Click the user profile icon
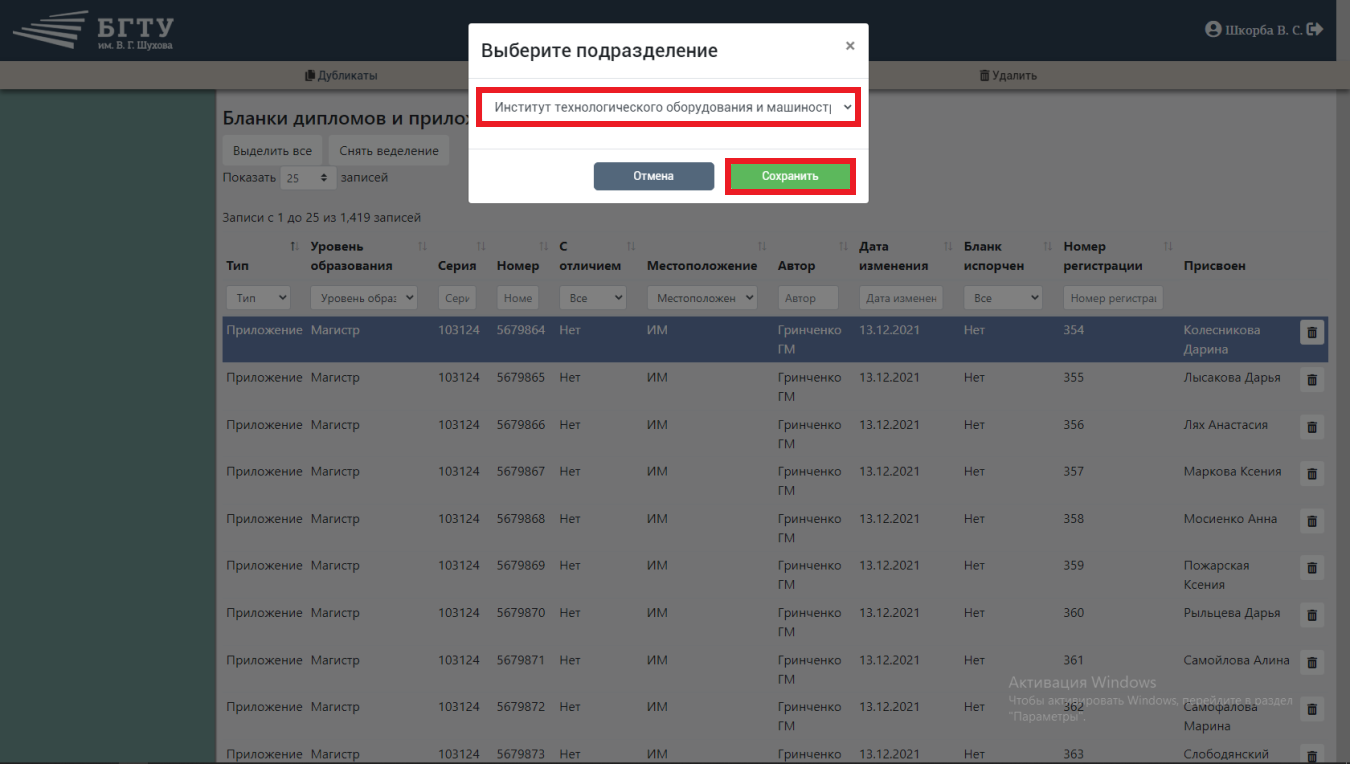The width and height of the screenshot is (1350, 764). (x=1213, y=30)
